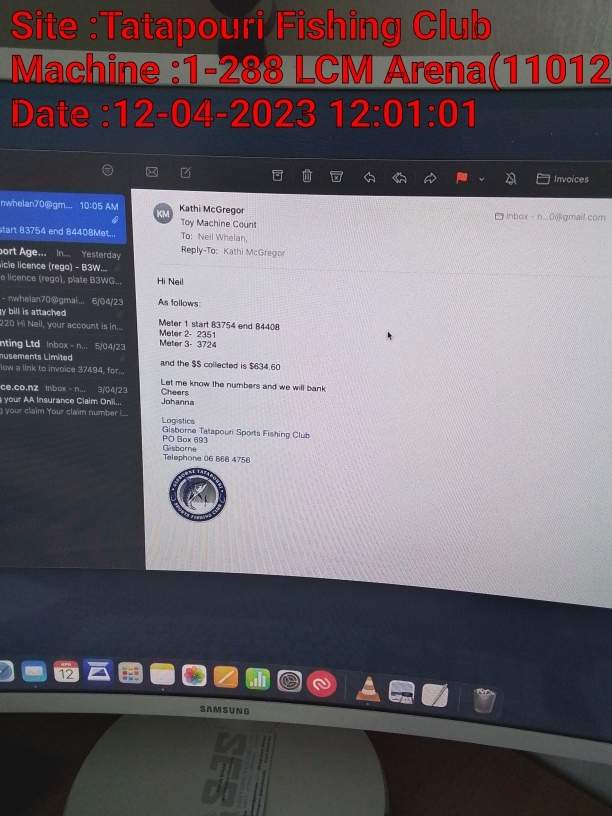Reply All to the message

click(x=399, y=178)
